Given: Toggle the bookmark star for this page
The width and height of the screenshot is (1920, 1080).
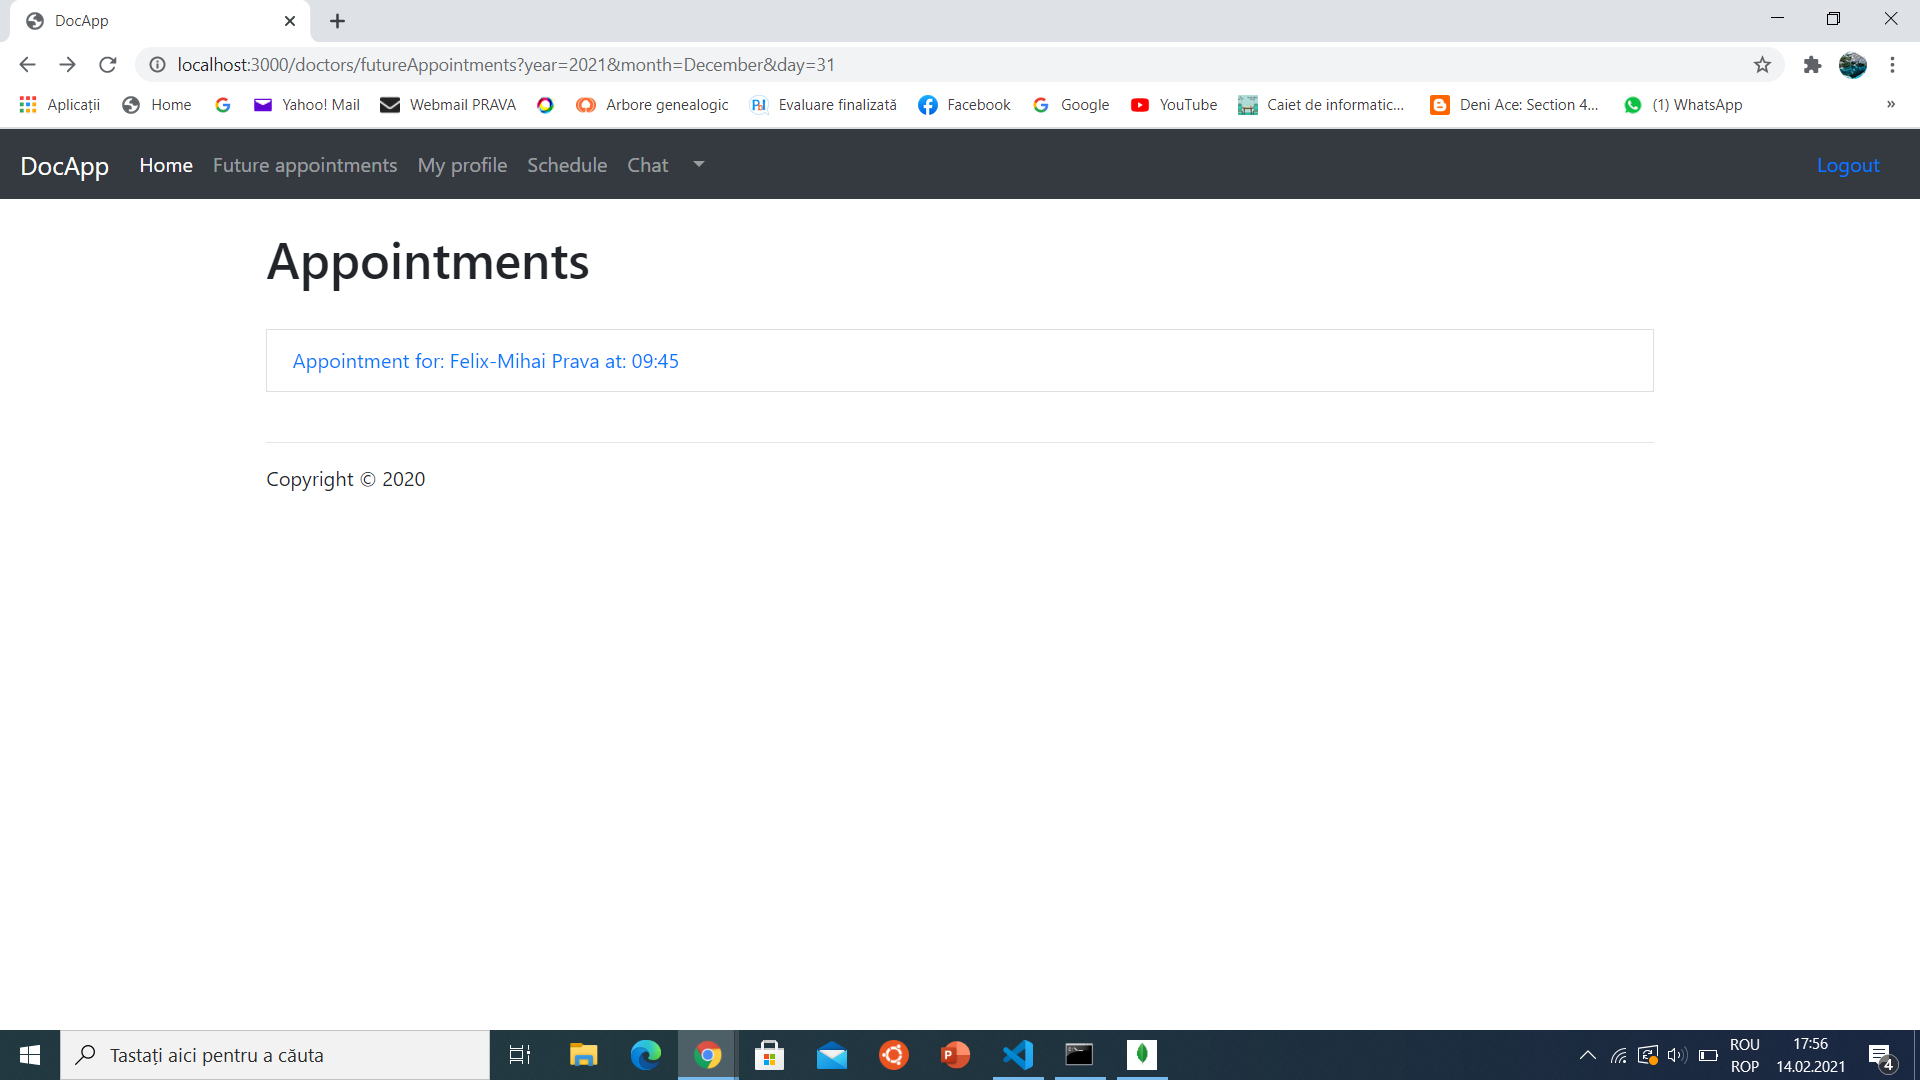Looking at the screenshot, I should tap(1762, 64).
